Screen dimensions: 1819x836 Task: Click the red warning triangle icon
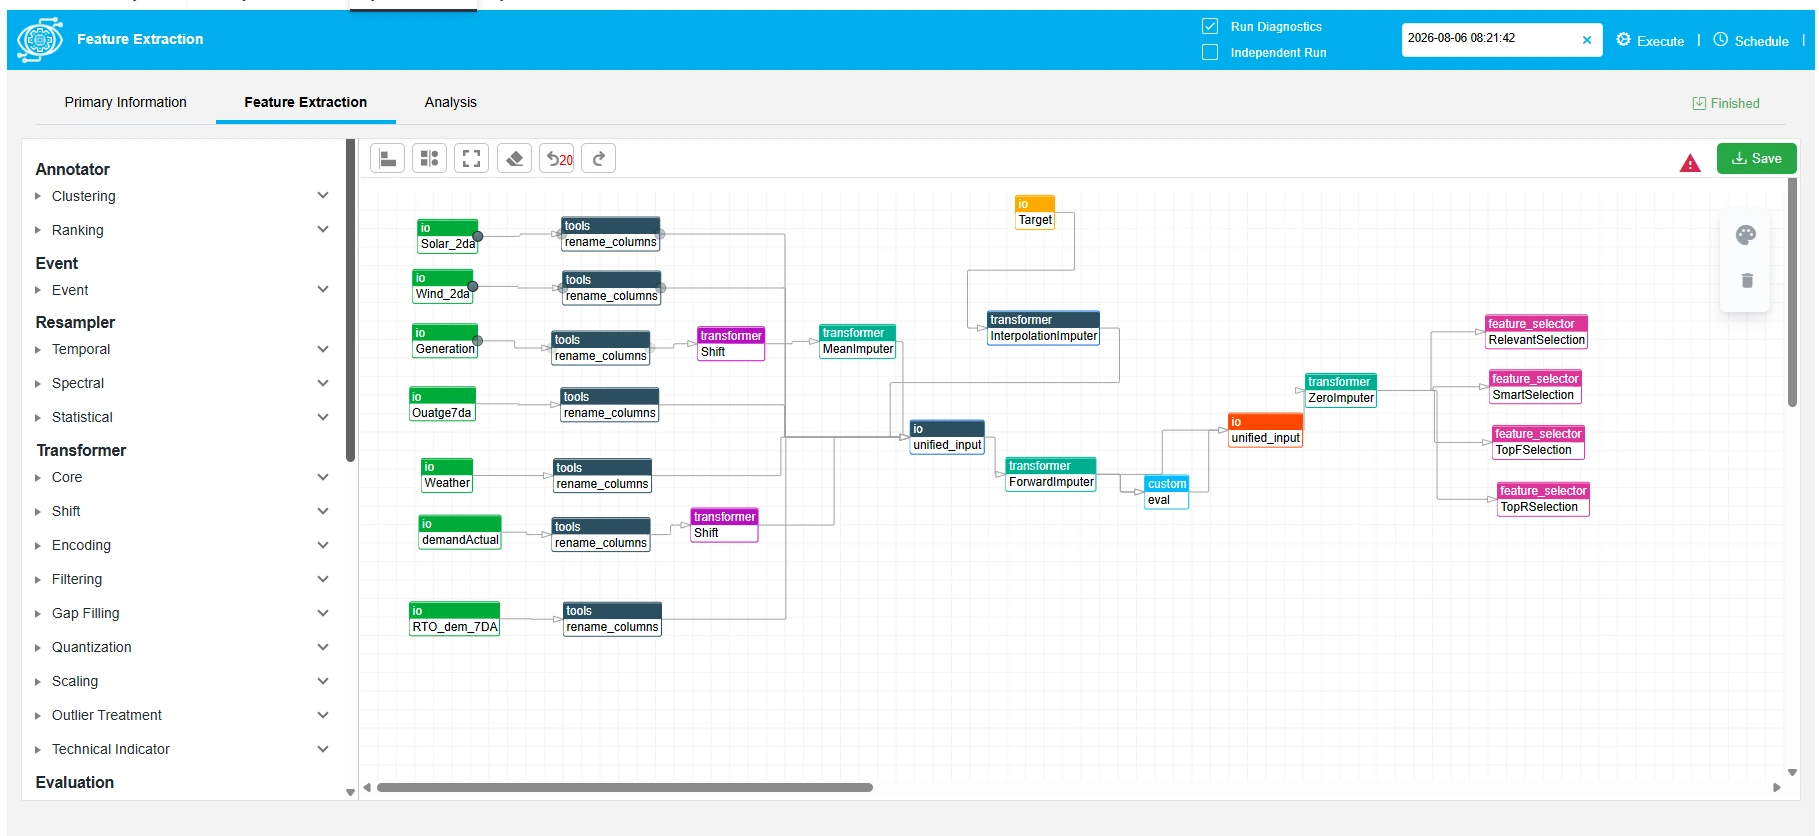pos(1690,163)
